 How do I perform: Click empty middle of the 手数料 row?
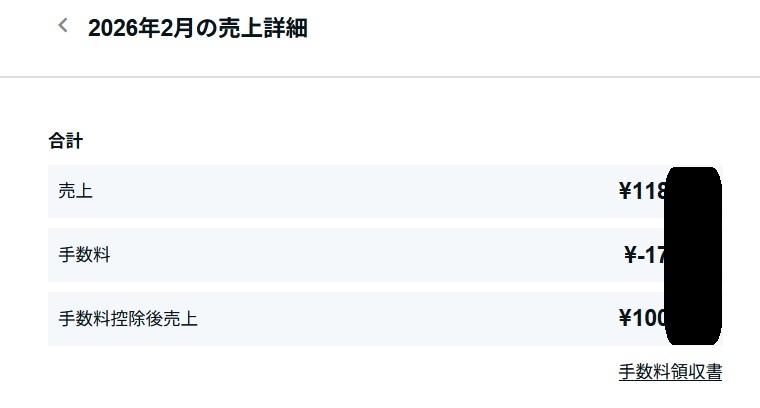pos(350,255)
